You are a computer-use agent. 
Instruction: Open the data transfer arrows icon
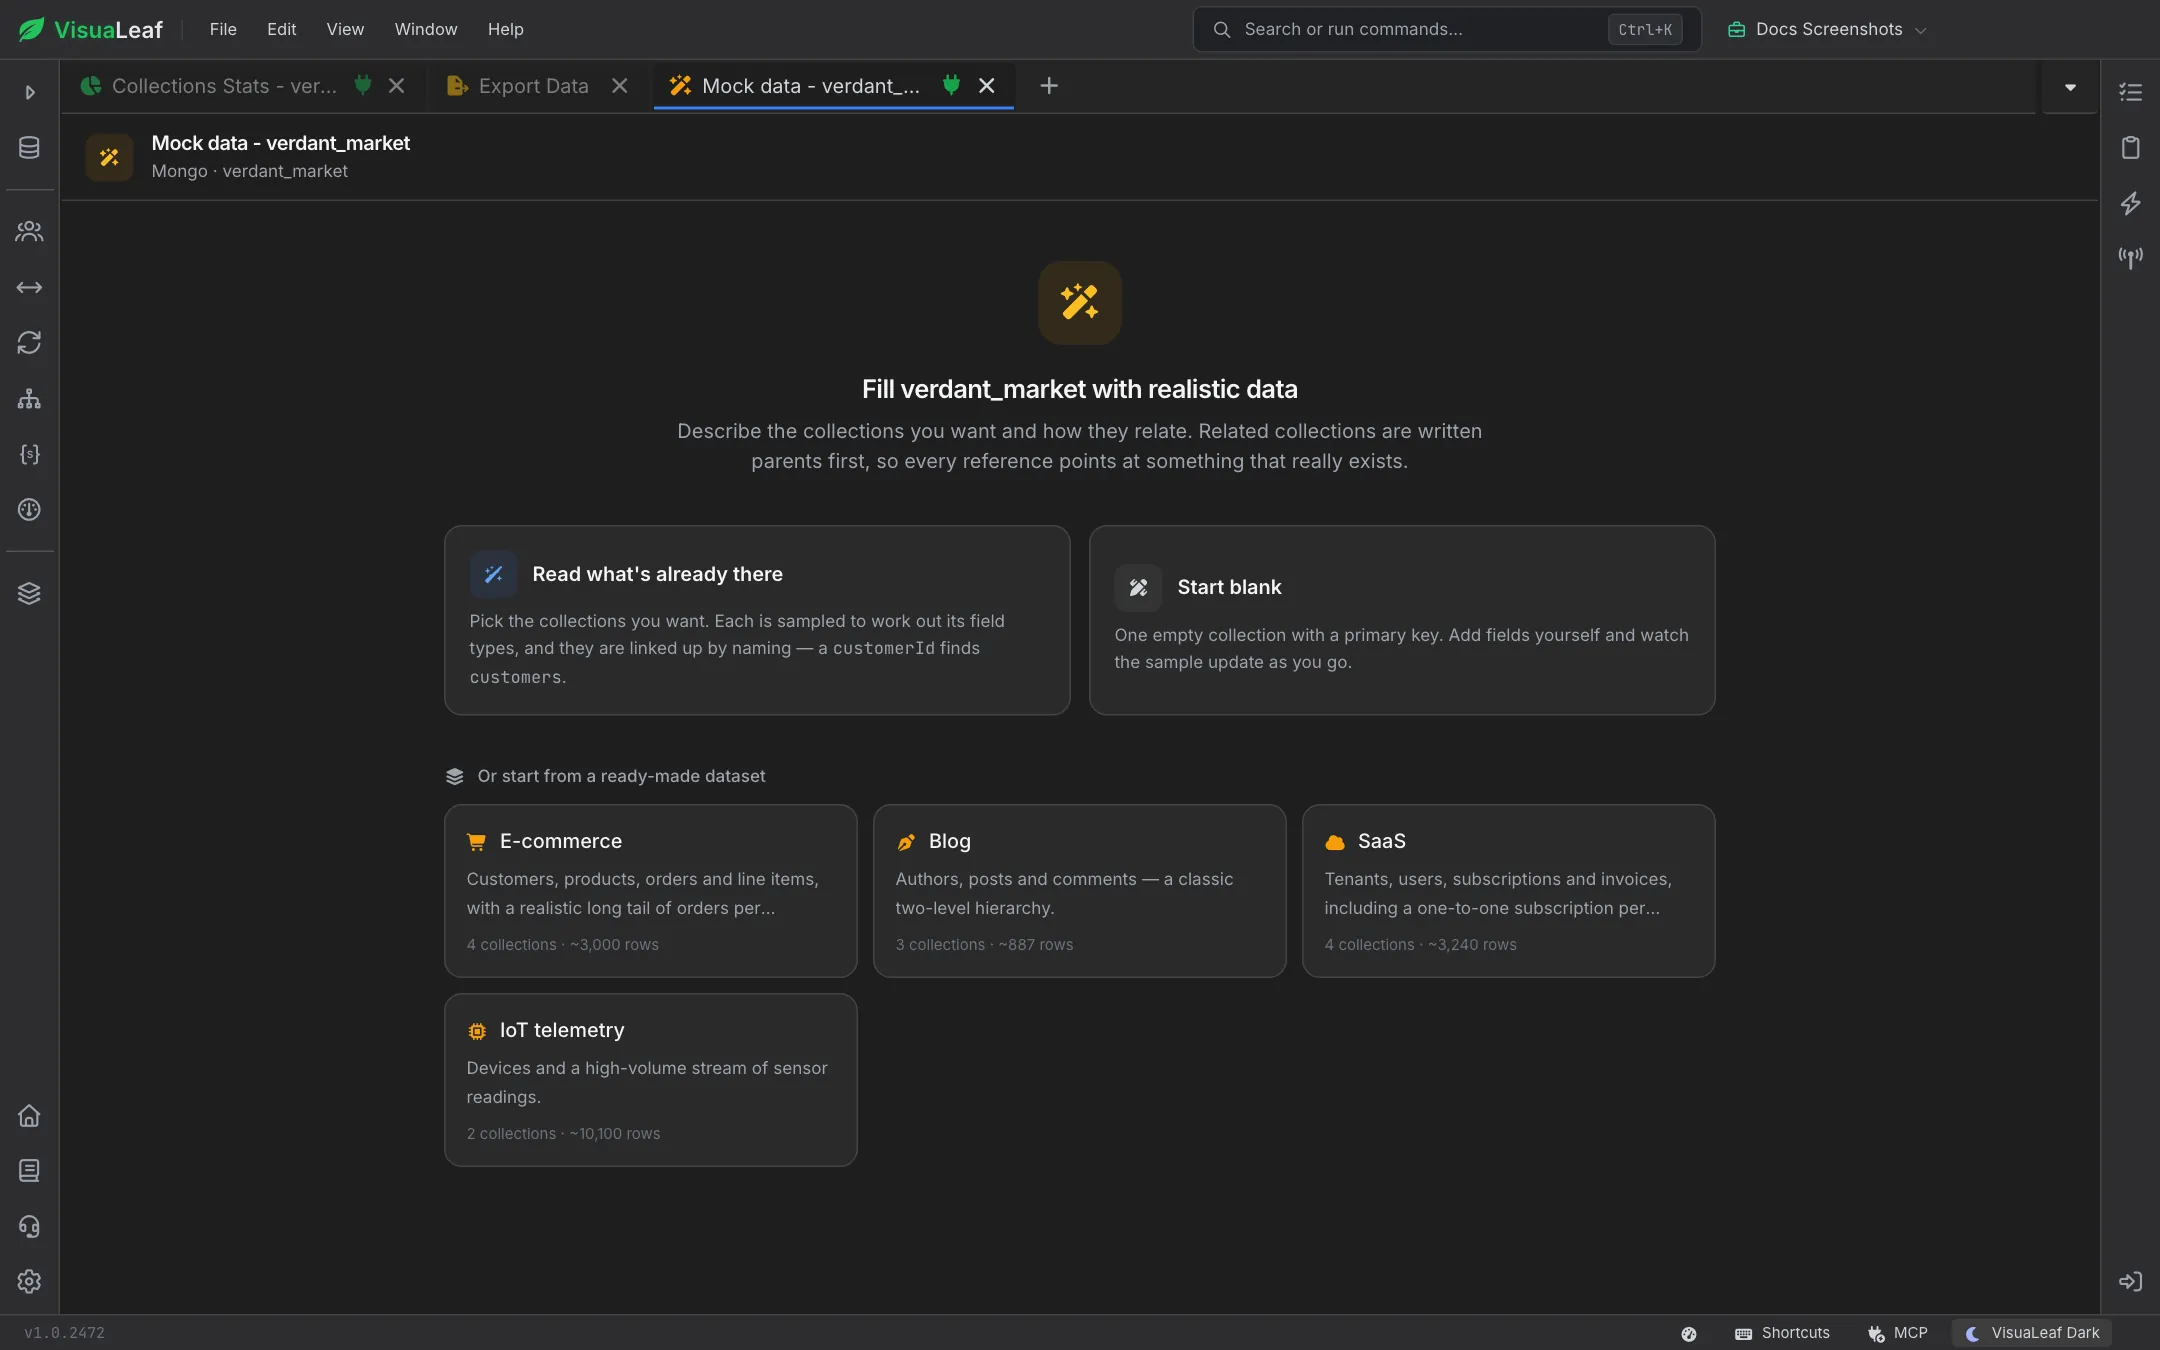[x=29, y=287]
